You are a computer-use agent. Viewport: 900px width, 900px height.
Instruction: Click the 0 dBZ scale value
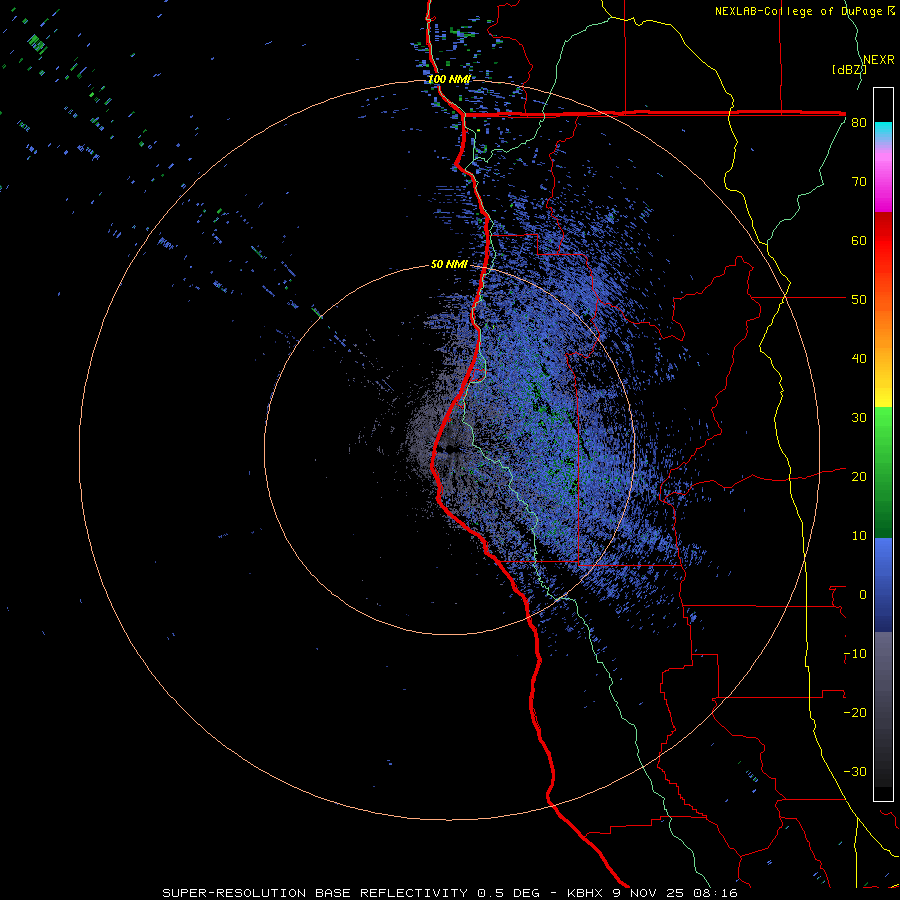click(862, 595)
